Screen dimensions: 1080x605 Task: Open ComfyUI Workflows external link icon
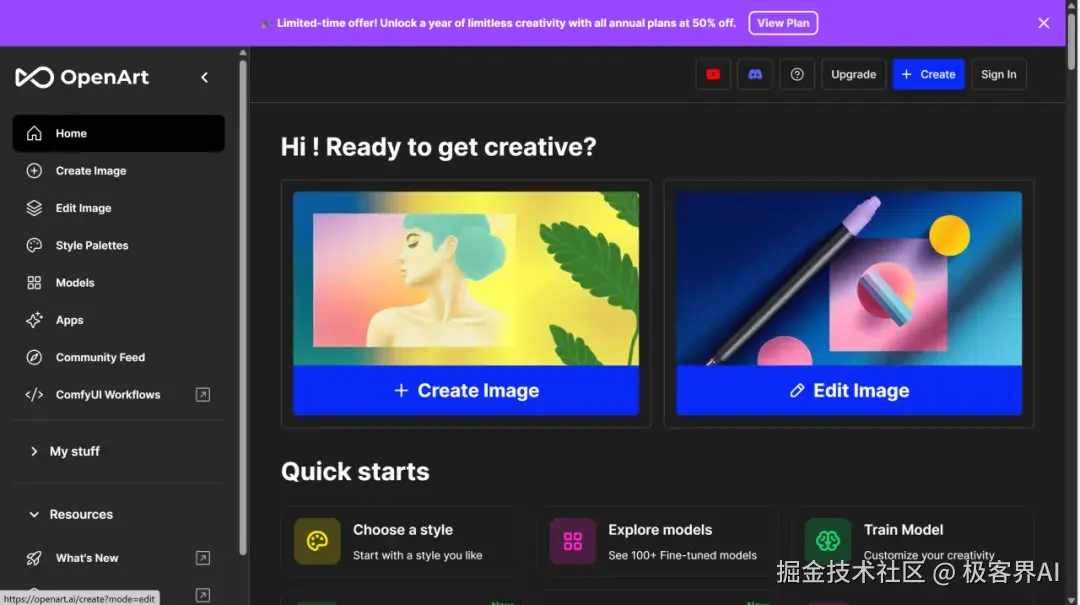tap(202, 394)
